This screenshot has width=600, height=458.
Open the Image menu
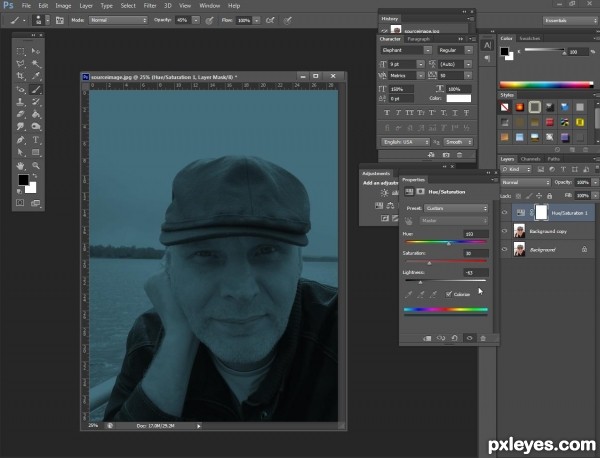pos(63,6)
